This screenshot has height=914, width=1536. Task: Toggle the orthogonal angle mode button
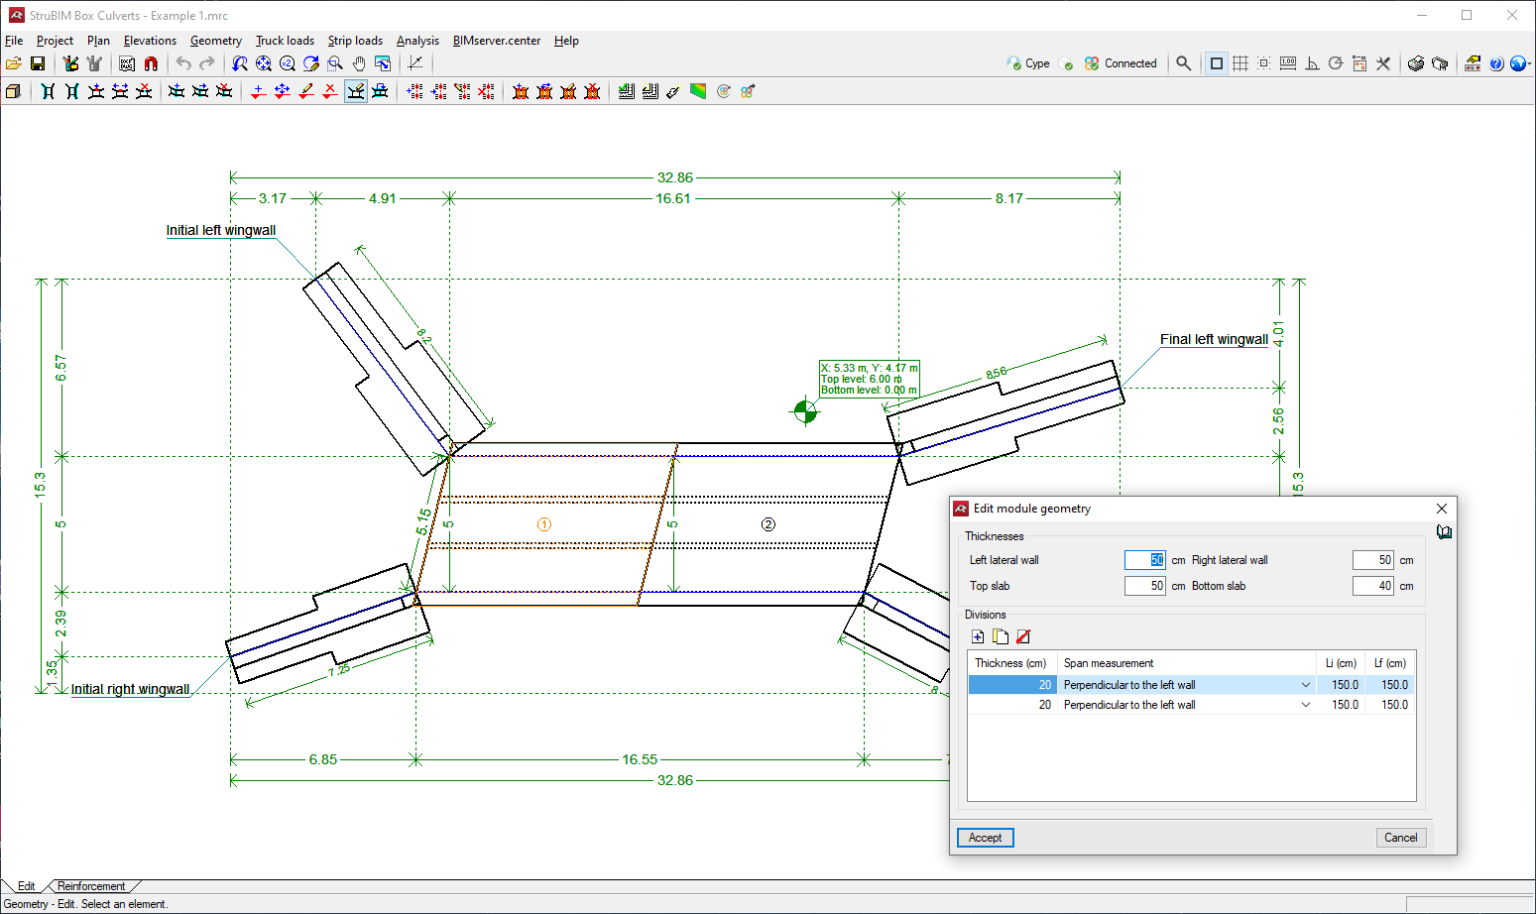click(1312, 63)
